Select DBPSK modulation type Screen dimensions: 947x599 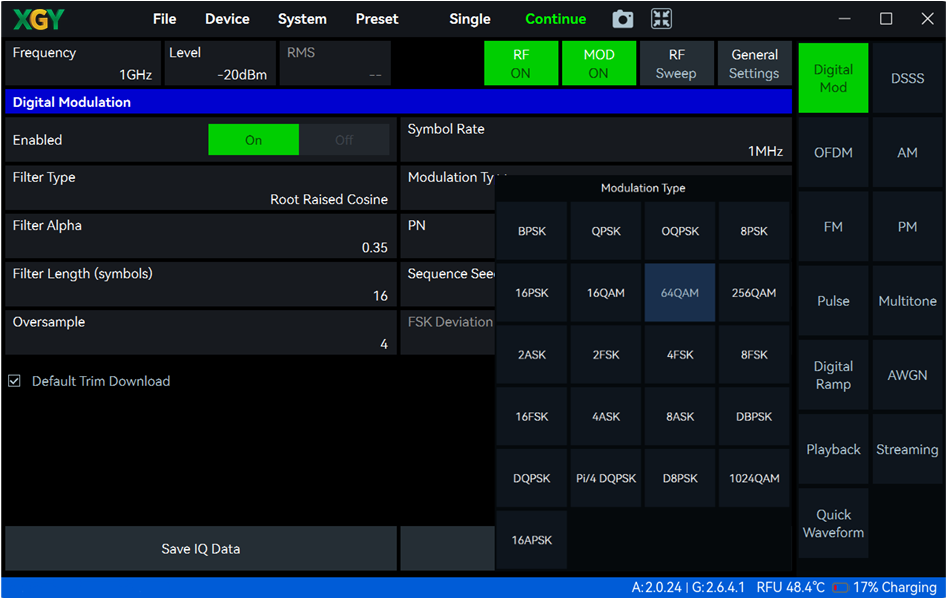754,417
